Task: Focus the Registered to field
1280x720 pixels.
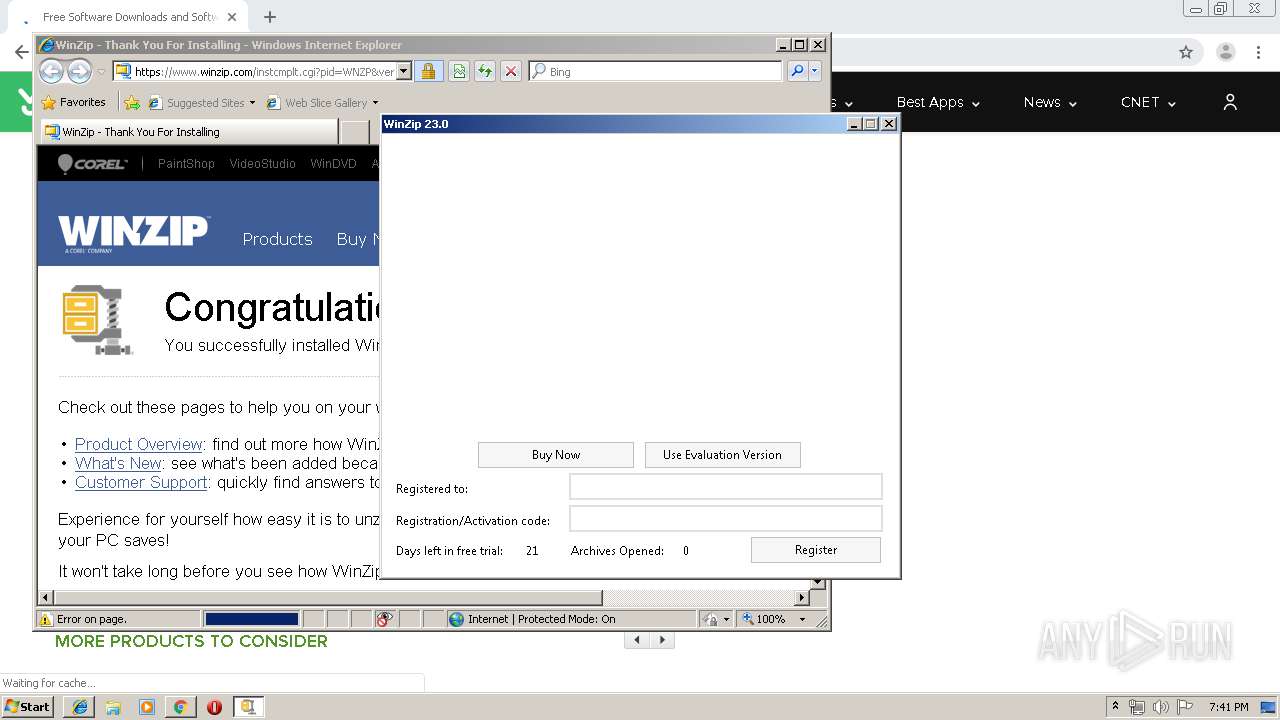Action: (726, 487)
